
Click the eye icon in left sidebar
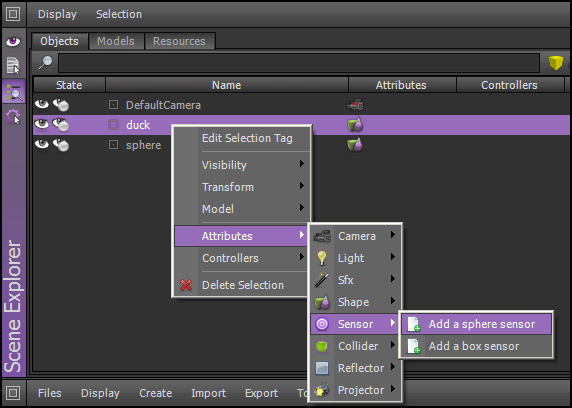13,41
